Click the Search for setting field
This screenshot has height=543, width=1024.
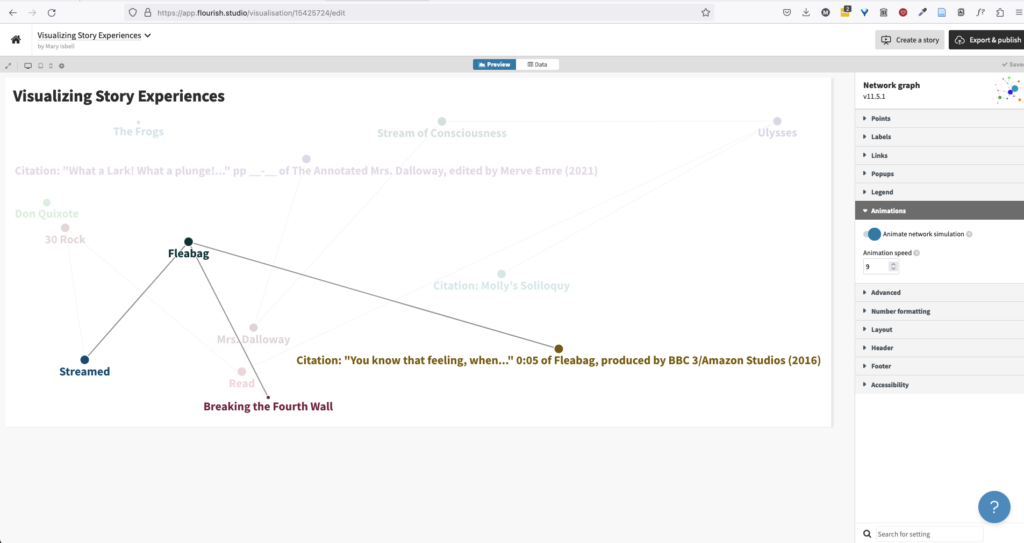(929, 534)
